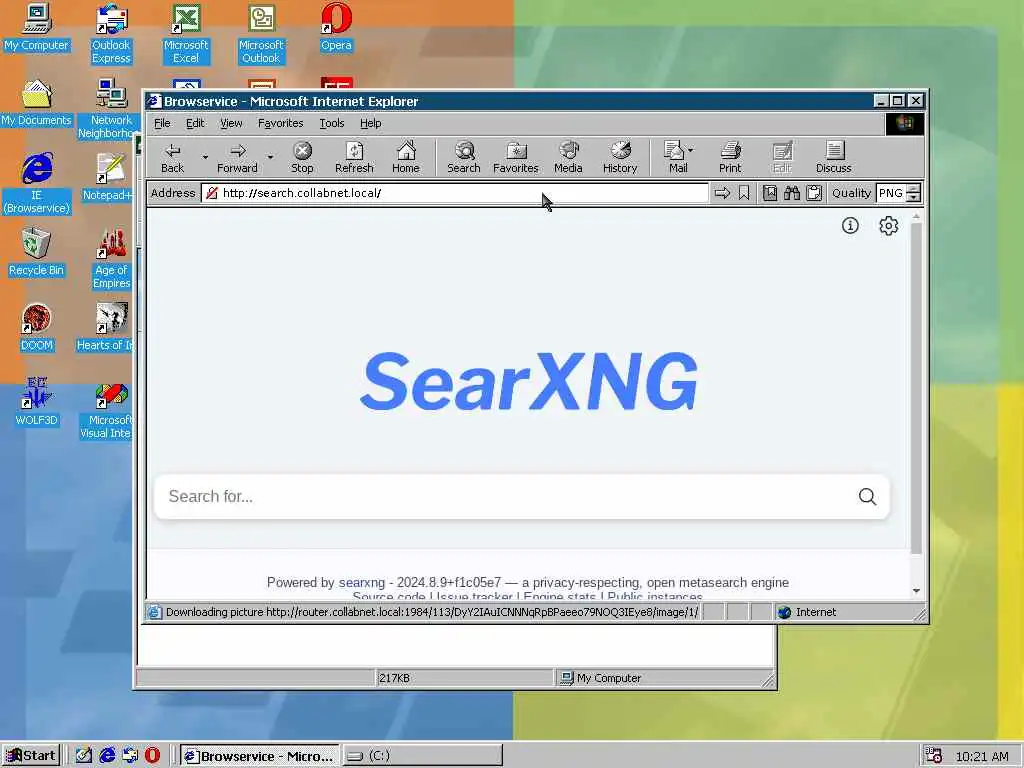Open the File menu

(x=162, y=123)
